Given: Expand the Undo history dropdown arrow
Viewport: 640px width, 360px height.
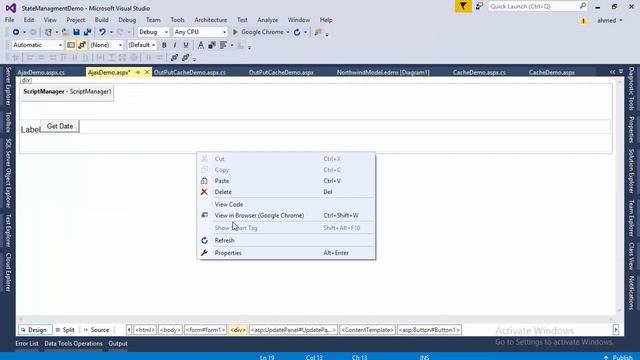Looking at the screenshot, I should [x=111, y=32].
